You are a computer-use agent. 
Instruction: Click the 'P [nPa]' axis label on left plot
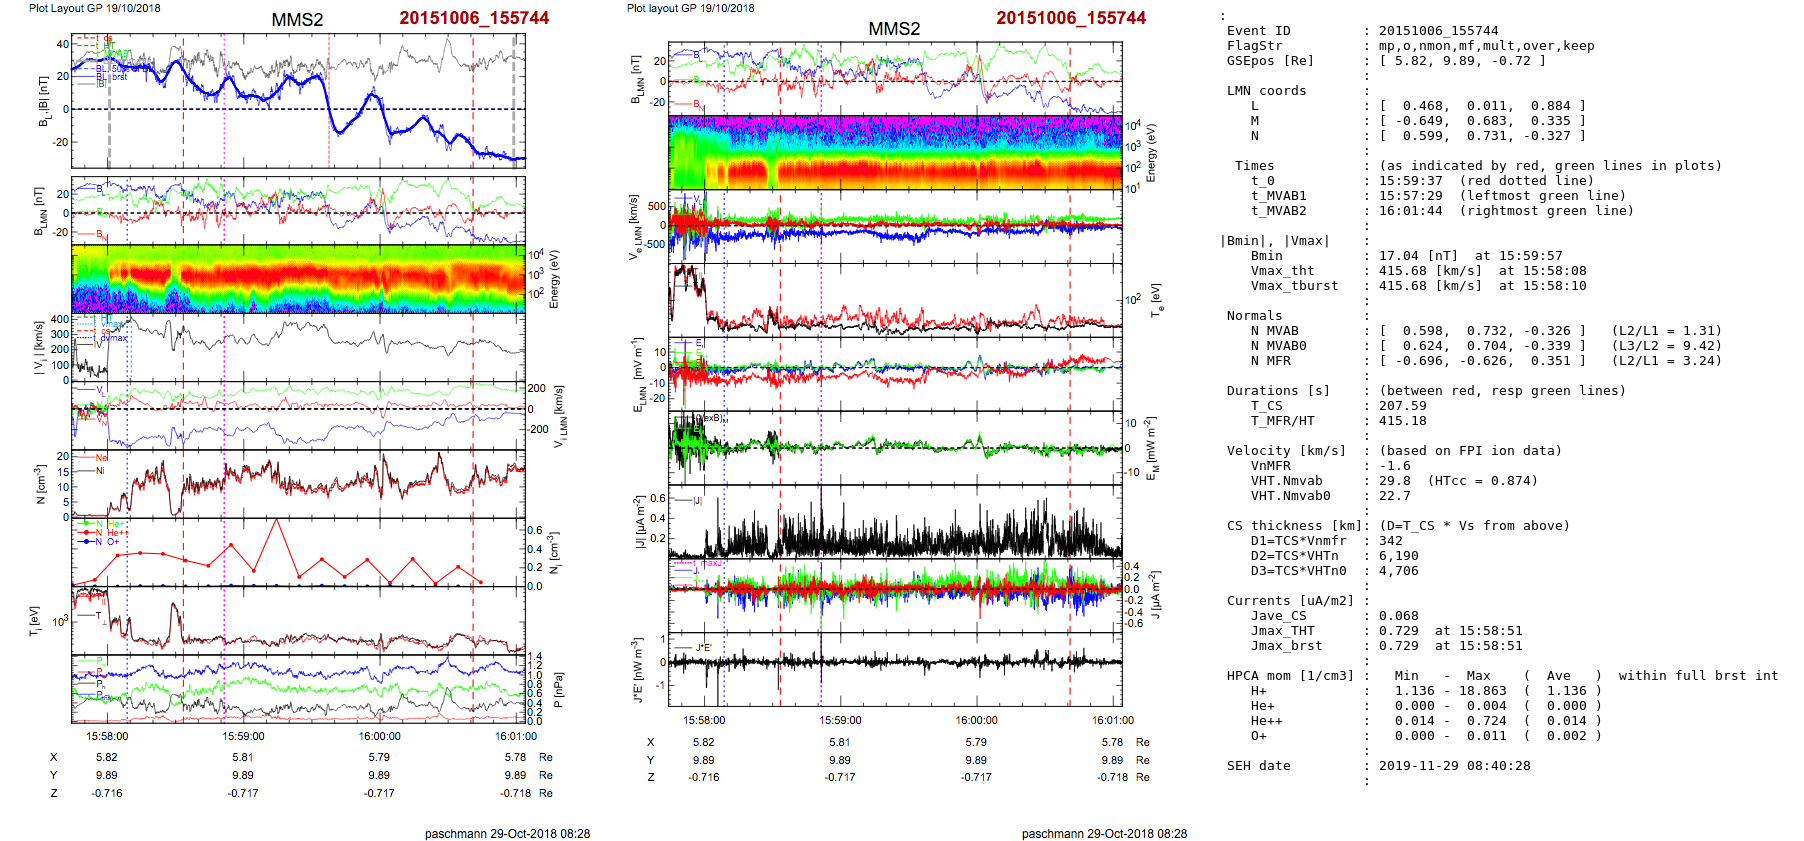tap(559, 690)
